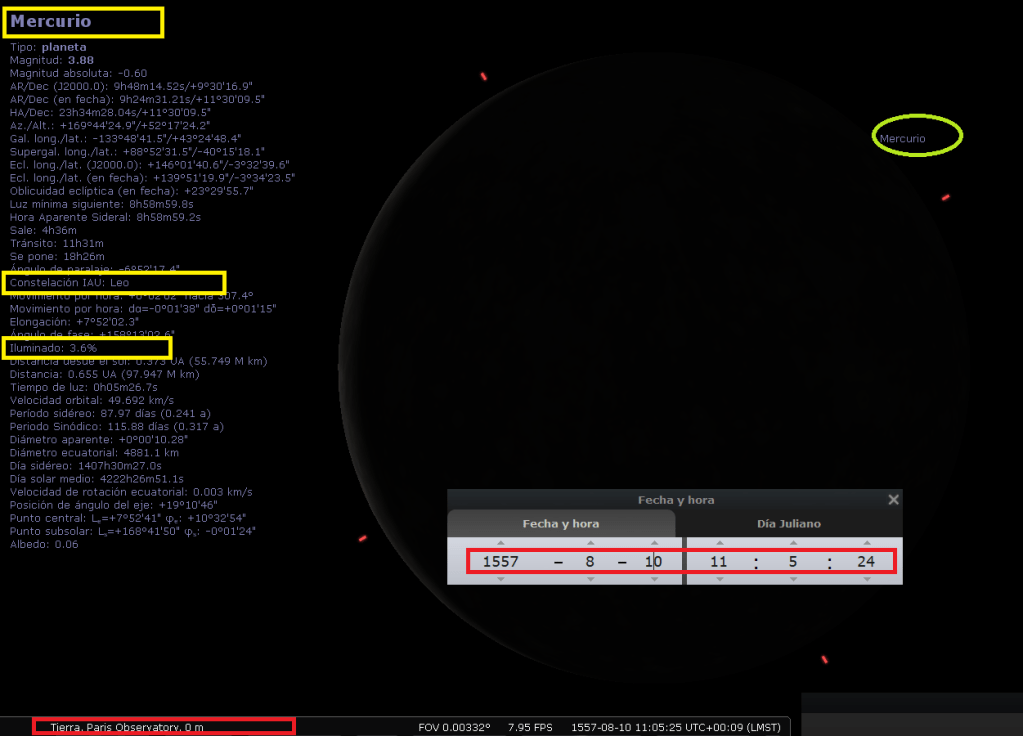Select the Fecha y hora tab
1023x736 pixels.
click(x=561, y=524)
